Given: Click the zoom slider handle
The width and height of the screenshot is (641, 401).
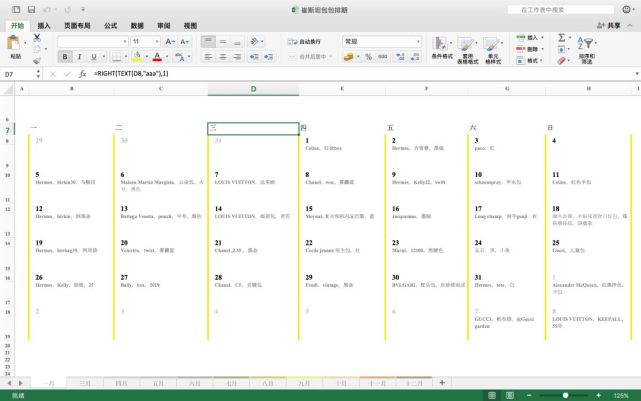Looking at the screenshot, I should pyautogui.click(x=565, y=395).
